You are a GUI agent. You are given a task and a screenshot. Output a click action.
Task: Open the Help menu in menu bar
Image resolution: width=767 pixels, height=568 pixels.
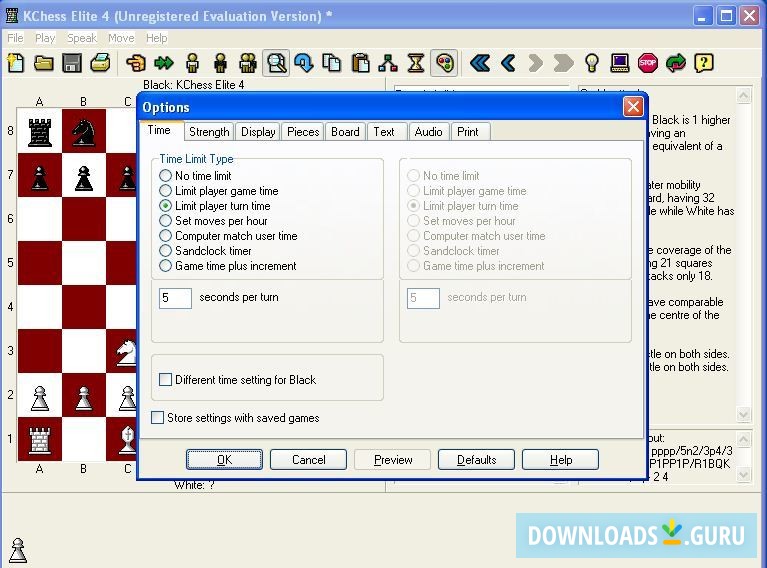pos(157,38)
